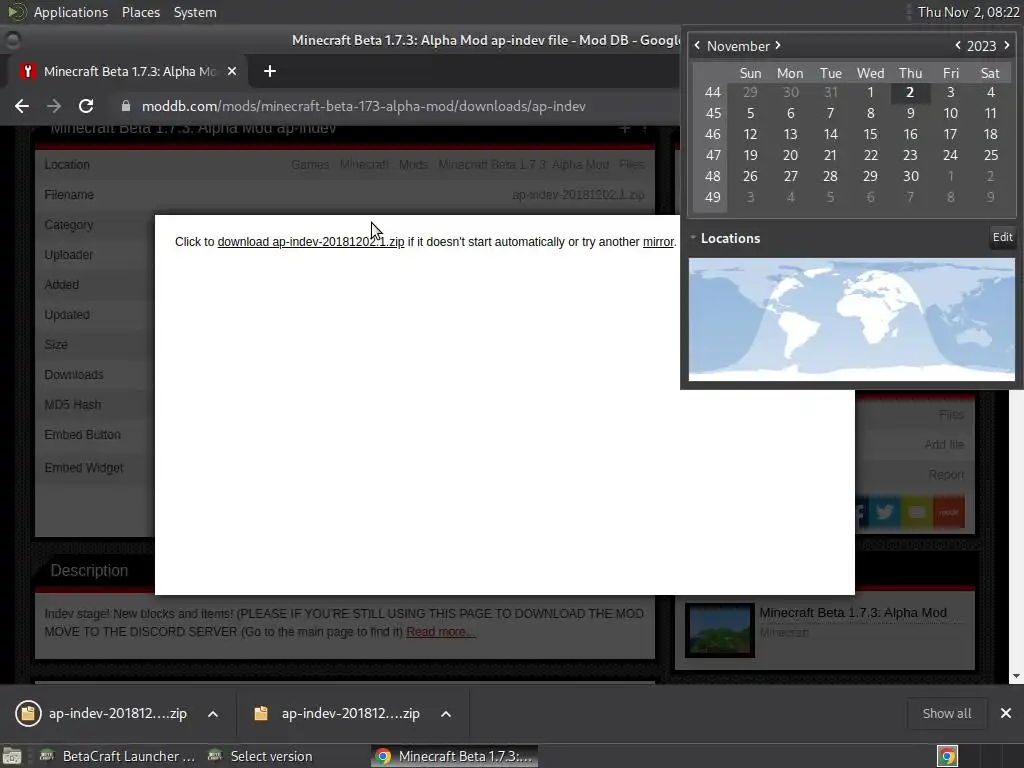
Task: Click Minecraft Beta 1.7.3 taskbar entry
Action: click(x=455, y=756)
